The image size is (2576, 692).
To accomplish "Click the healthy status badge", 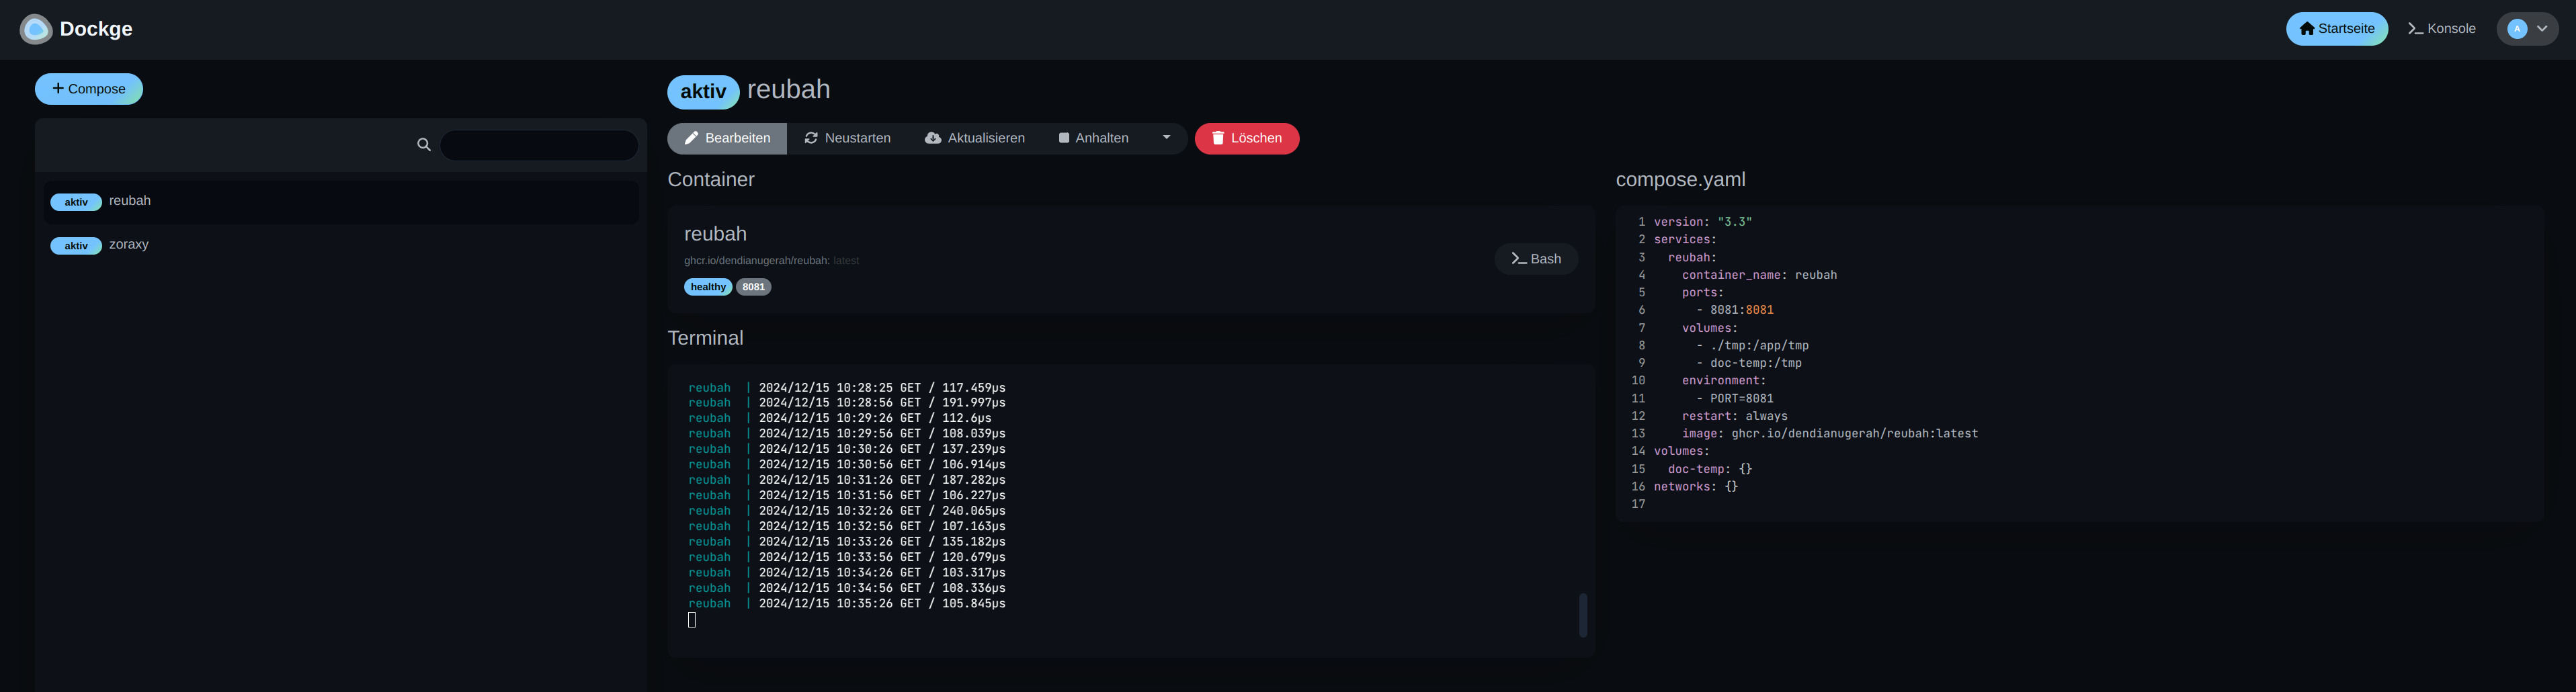I will point(708,287).
